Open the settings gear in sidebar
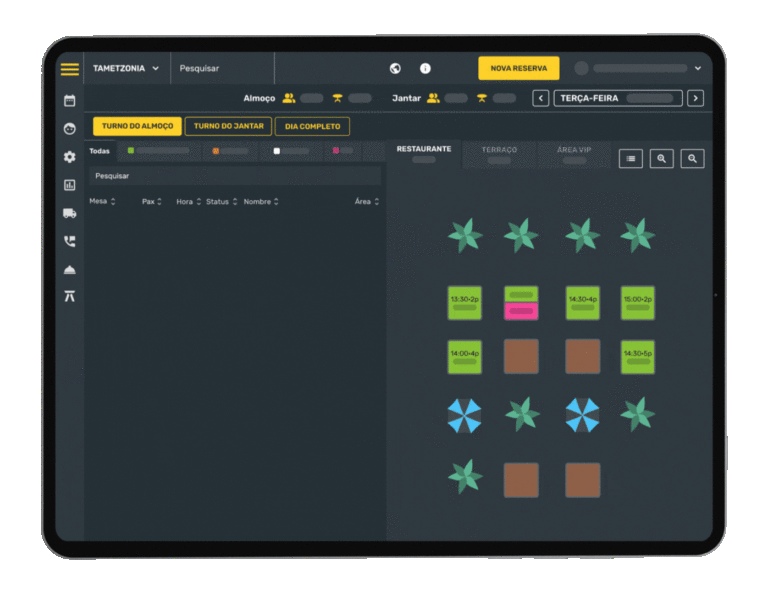The height and width of the screenshot is (594, 768). point(69,157)
